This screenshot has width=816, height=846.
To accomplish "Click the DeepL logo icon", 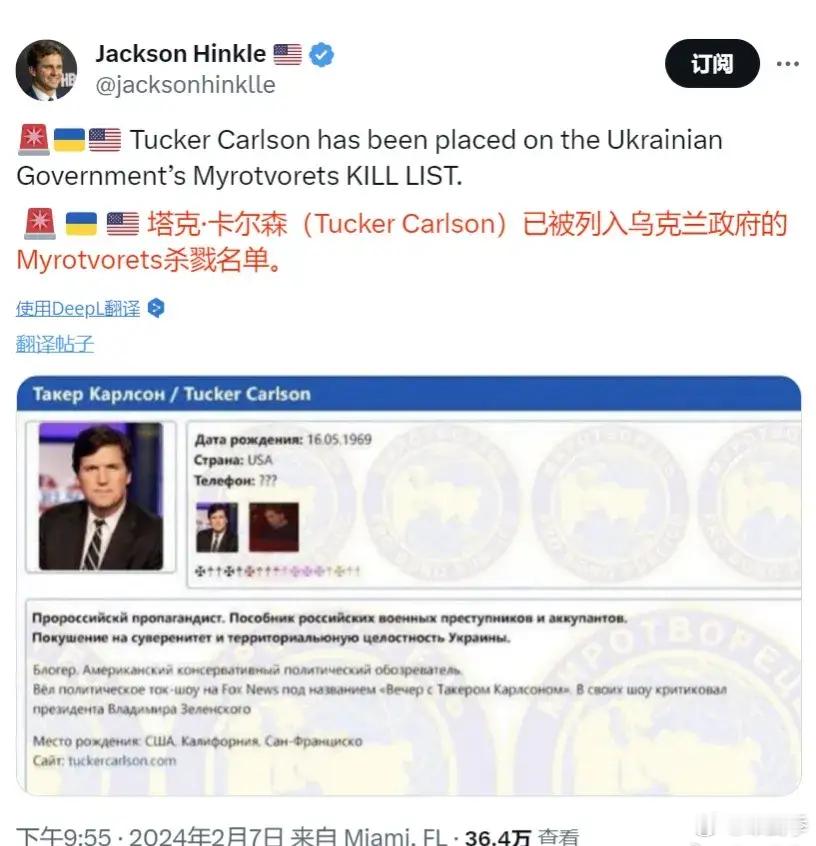I will tap(156, 308).
